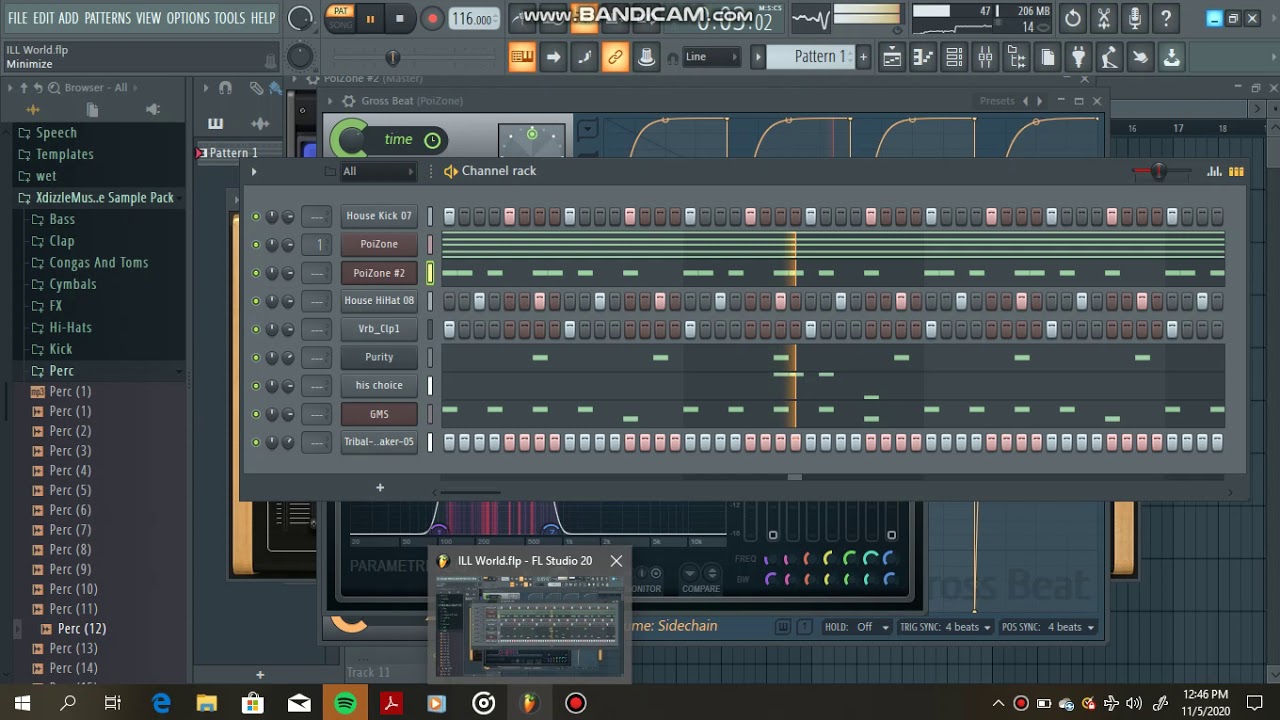The width and height of the screenshot is (1280, 720).
Task: Open the POS SYNC 4 beats dropdown
Action: pos(1072,627)
